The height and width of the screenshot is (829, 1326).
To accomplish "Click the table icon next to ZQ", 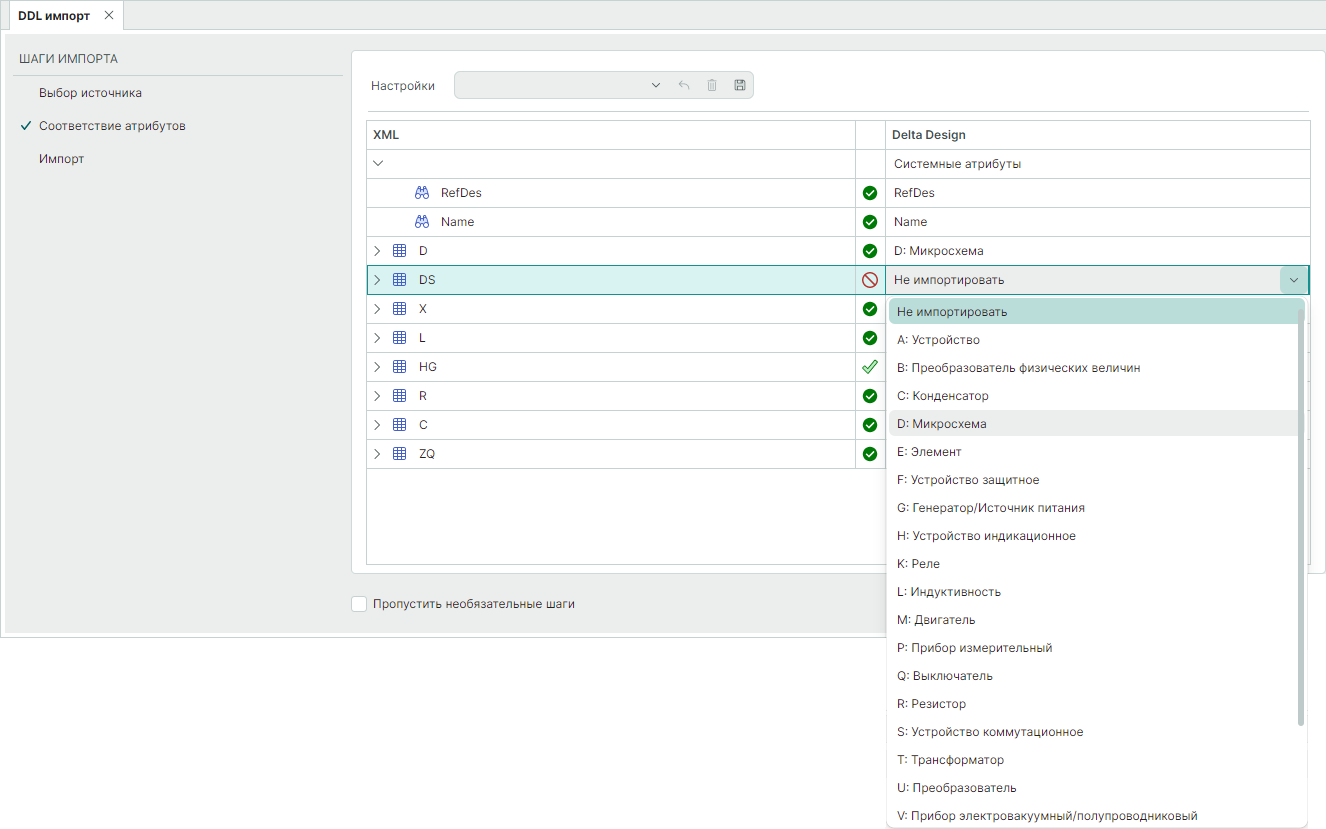I will pyautogui.click(x=399, y=454).
